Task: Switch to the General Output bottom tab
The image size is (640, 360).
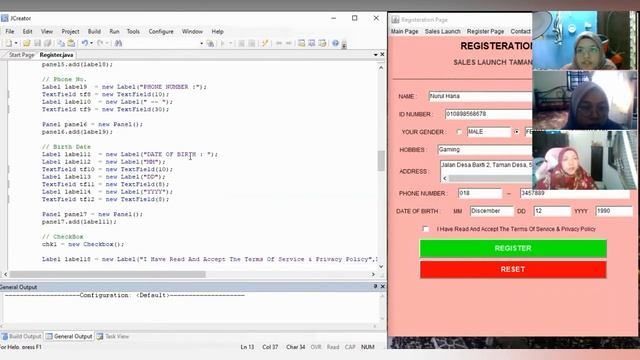Action: (x=69, y=336)
